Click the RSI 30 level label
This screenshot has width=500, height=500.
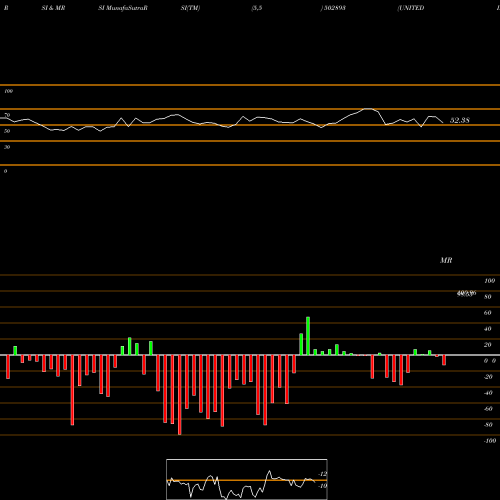pos(7,147)
